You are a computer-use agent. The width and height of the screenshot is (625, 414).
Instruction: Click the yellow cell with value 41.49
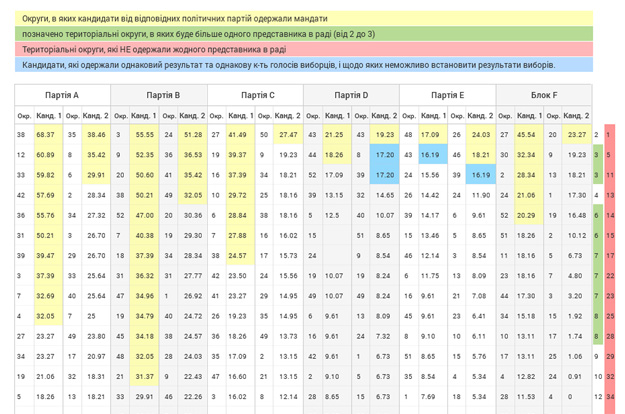[238, 134]
